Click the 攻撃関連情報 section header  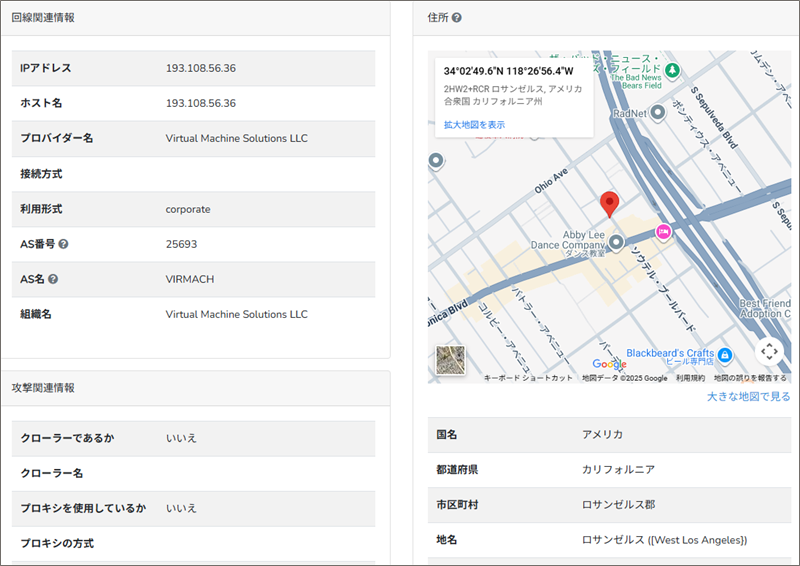pos(43,388)
